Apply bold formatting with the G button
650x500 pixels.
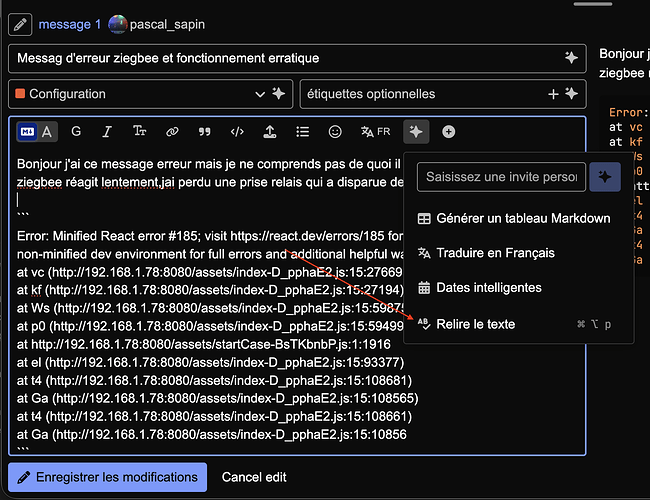76,131
